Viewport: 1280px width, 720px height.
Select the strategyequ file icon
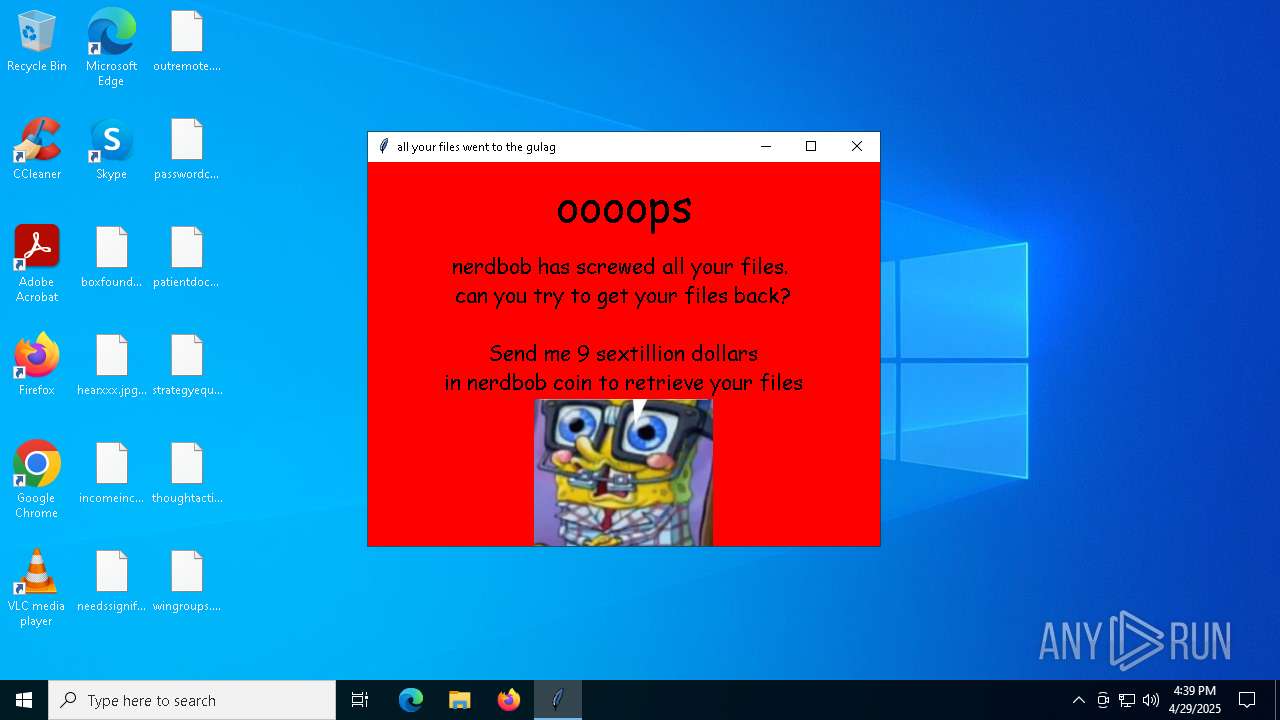click(187, 365)
